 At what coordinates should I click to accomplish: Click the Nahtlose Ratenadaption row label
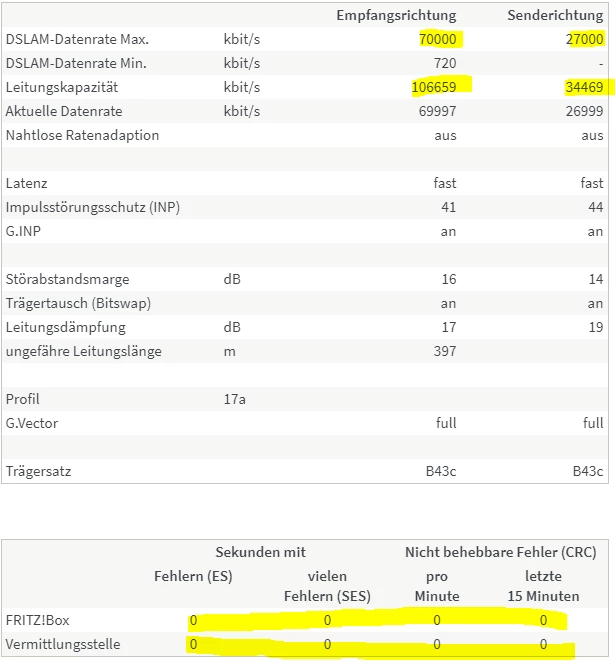82,135
